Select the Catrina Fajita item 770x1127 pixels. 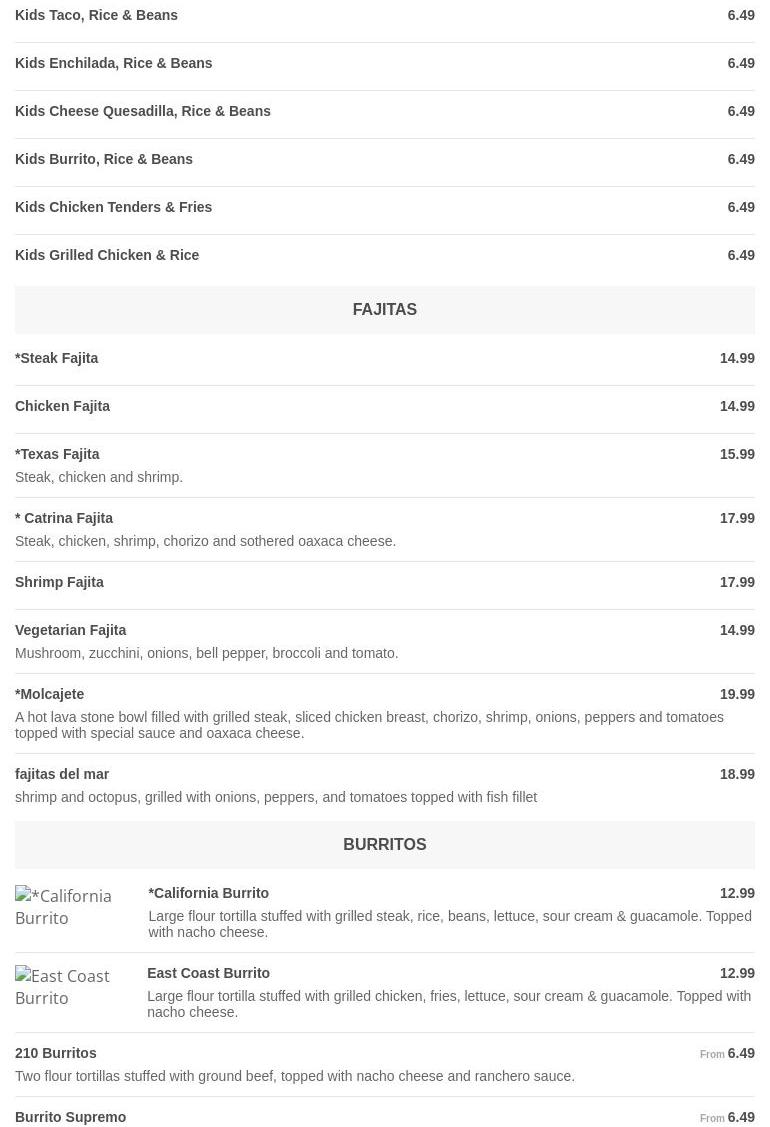tap(64, 519)
